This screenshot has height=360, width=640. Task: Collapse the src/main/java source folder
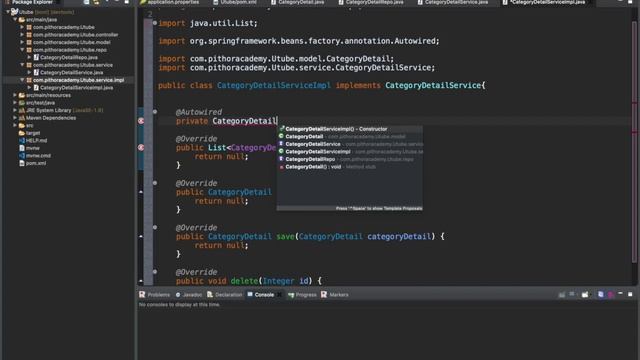[x=15, y=20]
